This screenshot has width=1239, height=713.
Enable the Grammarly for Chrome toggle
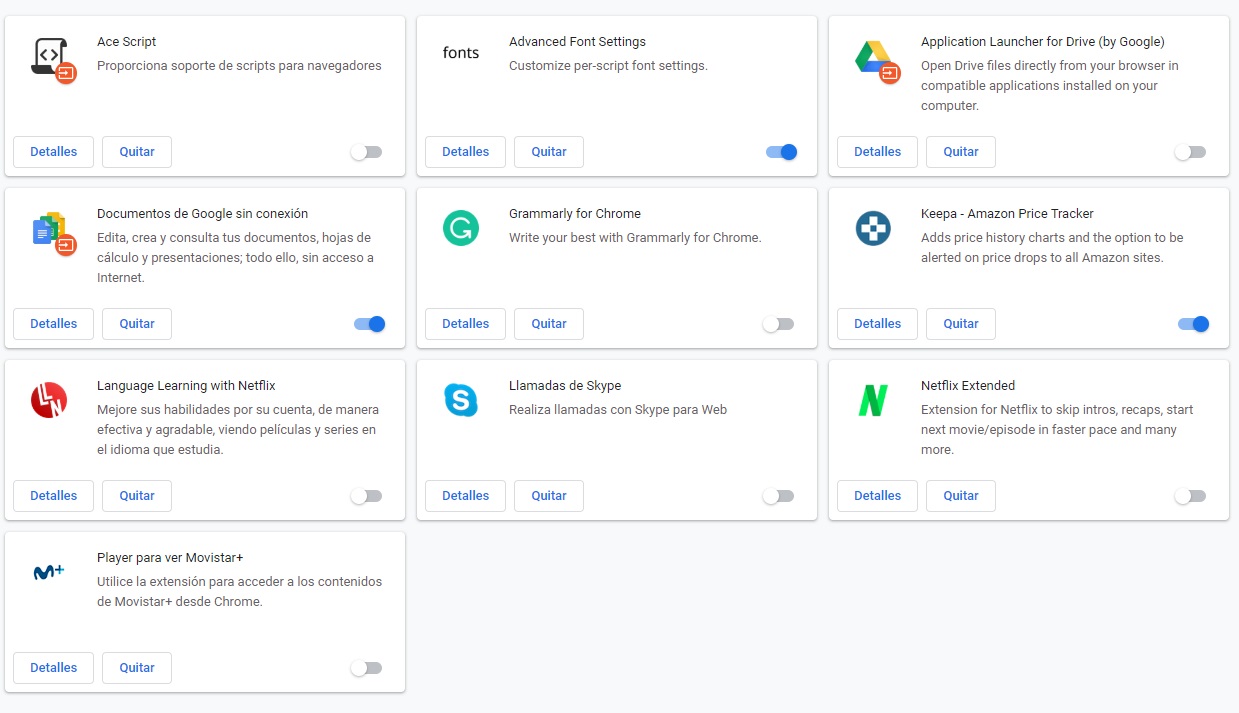(778, 324)
